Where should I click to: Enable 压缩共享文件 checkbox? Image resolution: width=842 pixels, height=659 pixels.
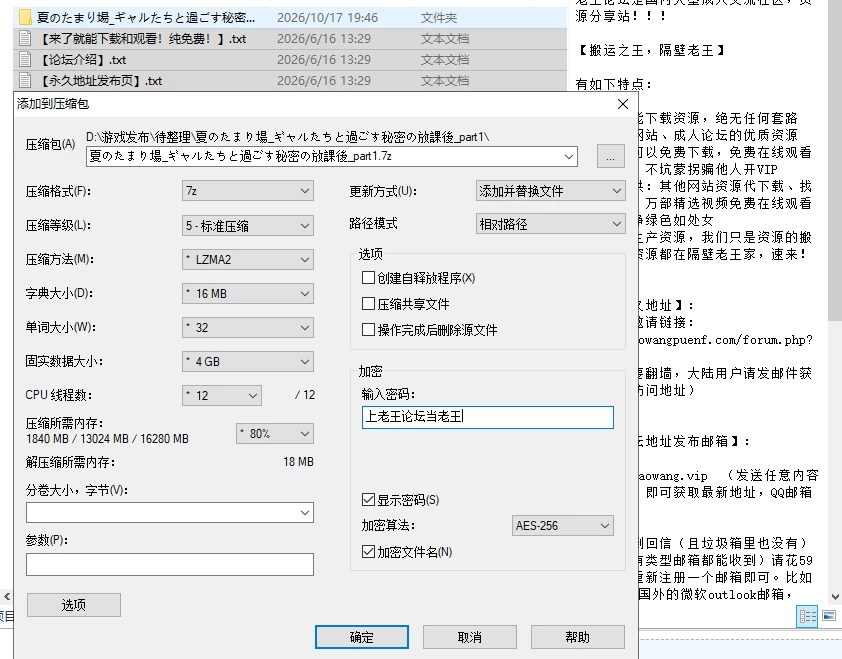click(x=368, y=303)
